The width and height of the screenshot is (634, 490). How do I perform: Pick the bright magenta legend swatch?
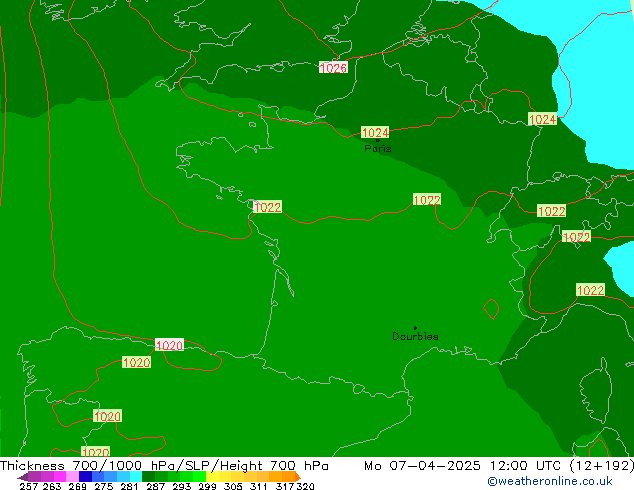pos(60,476)
